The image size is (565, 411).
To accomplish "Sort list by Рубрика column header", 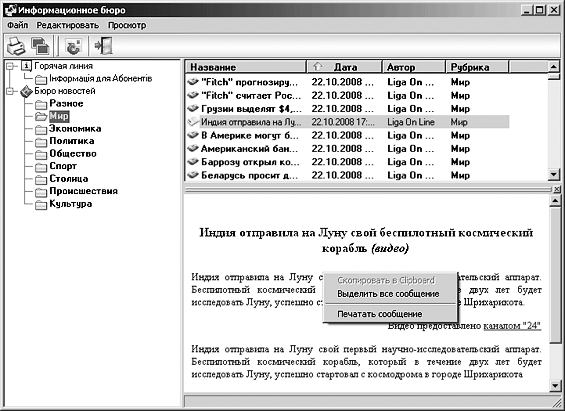I will coord(477,67).
